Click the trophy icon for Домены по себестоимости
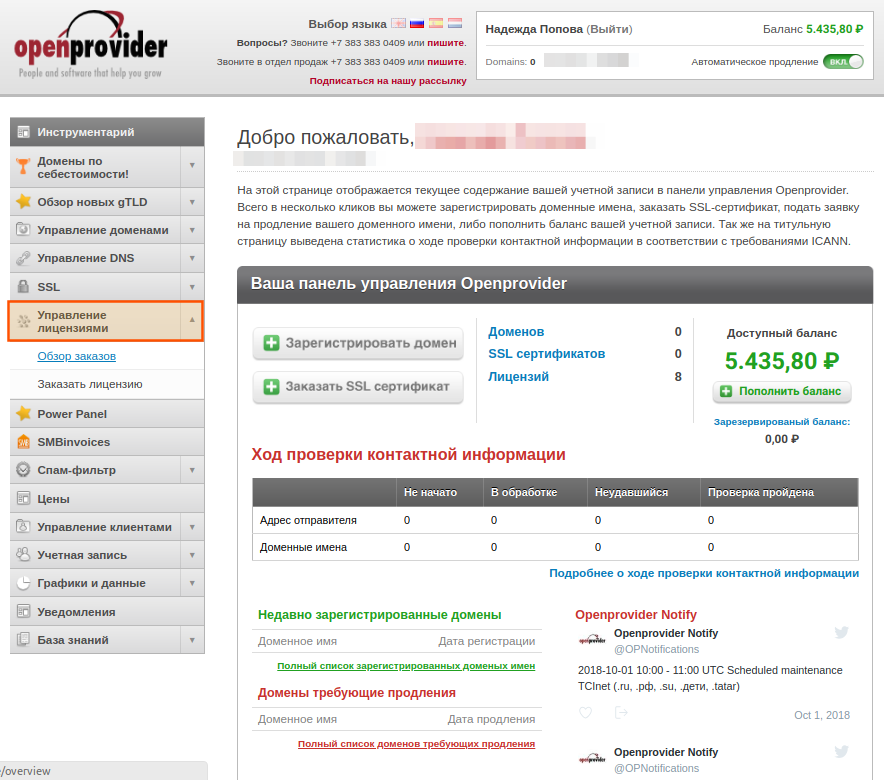884x780 pixels. pos(23,166)
